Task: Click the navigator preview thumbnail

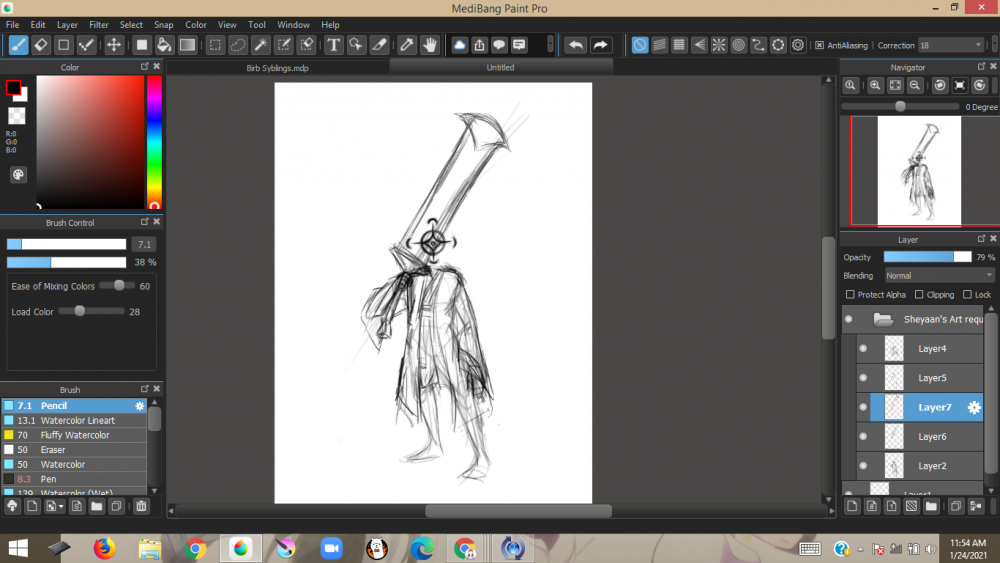Action: [x=919, y=171]
